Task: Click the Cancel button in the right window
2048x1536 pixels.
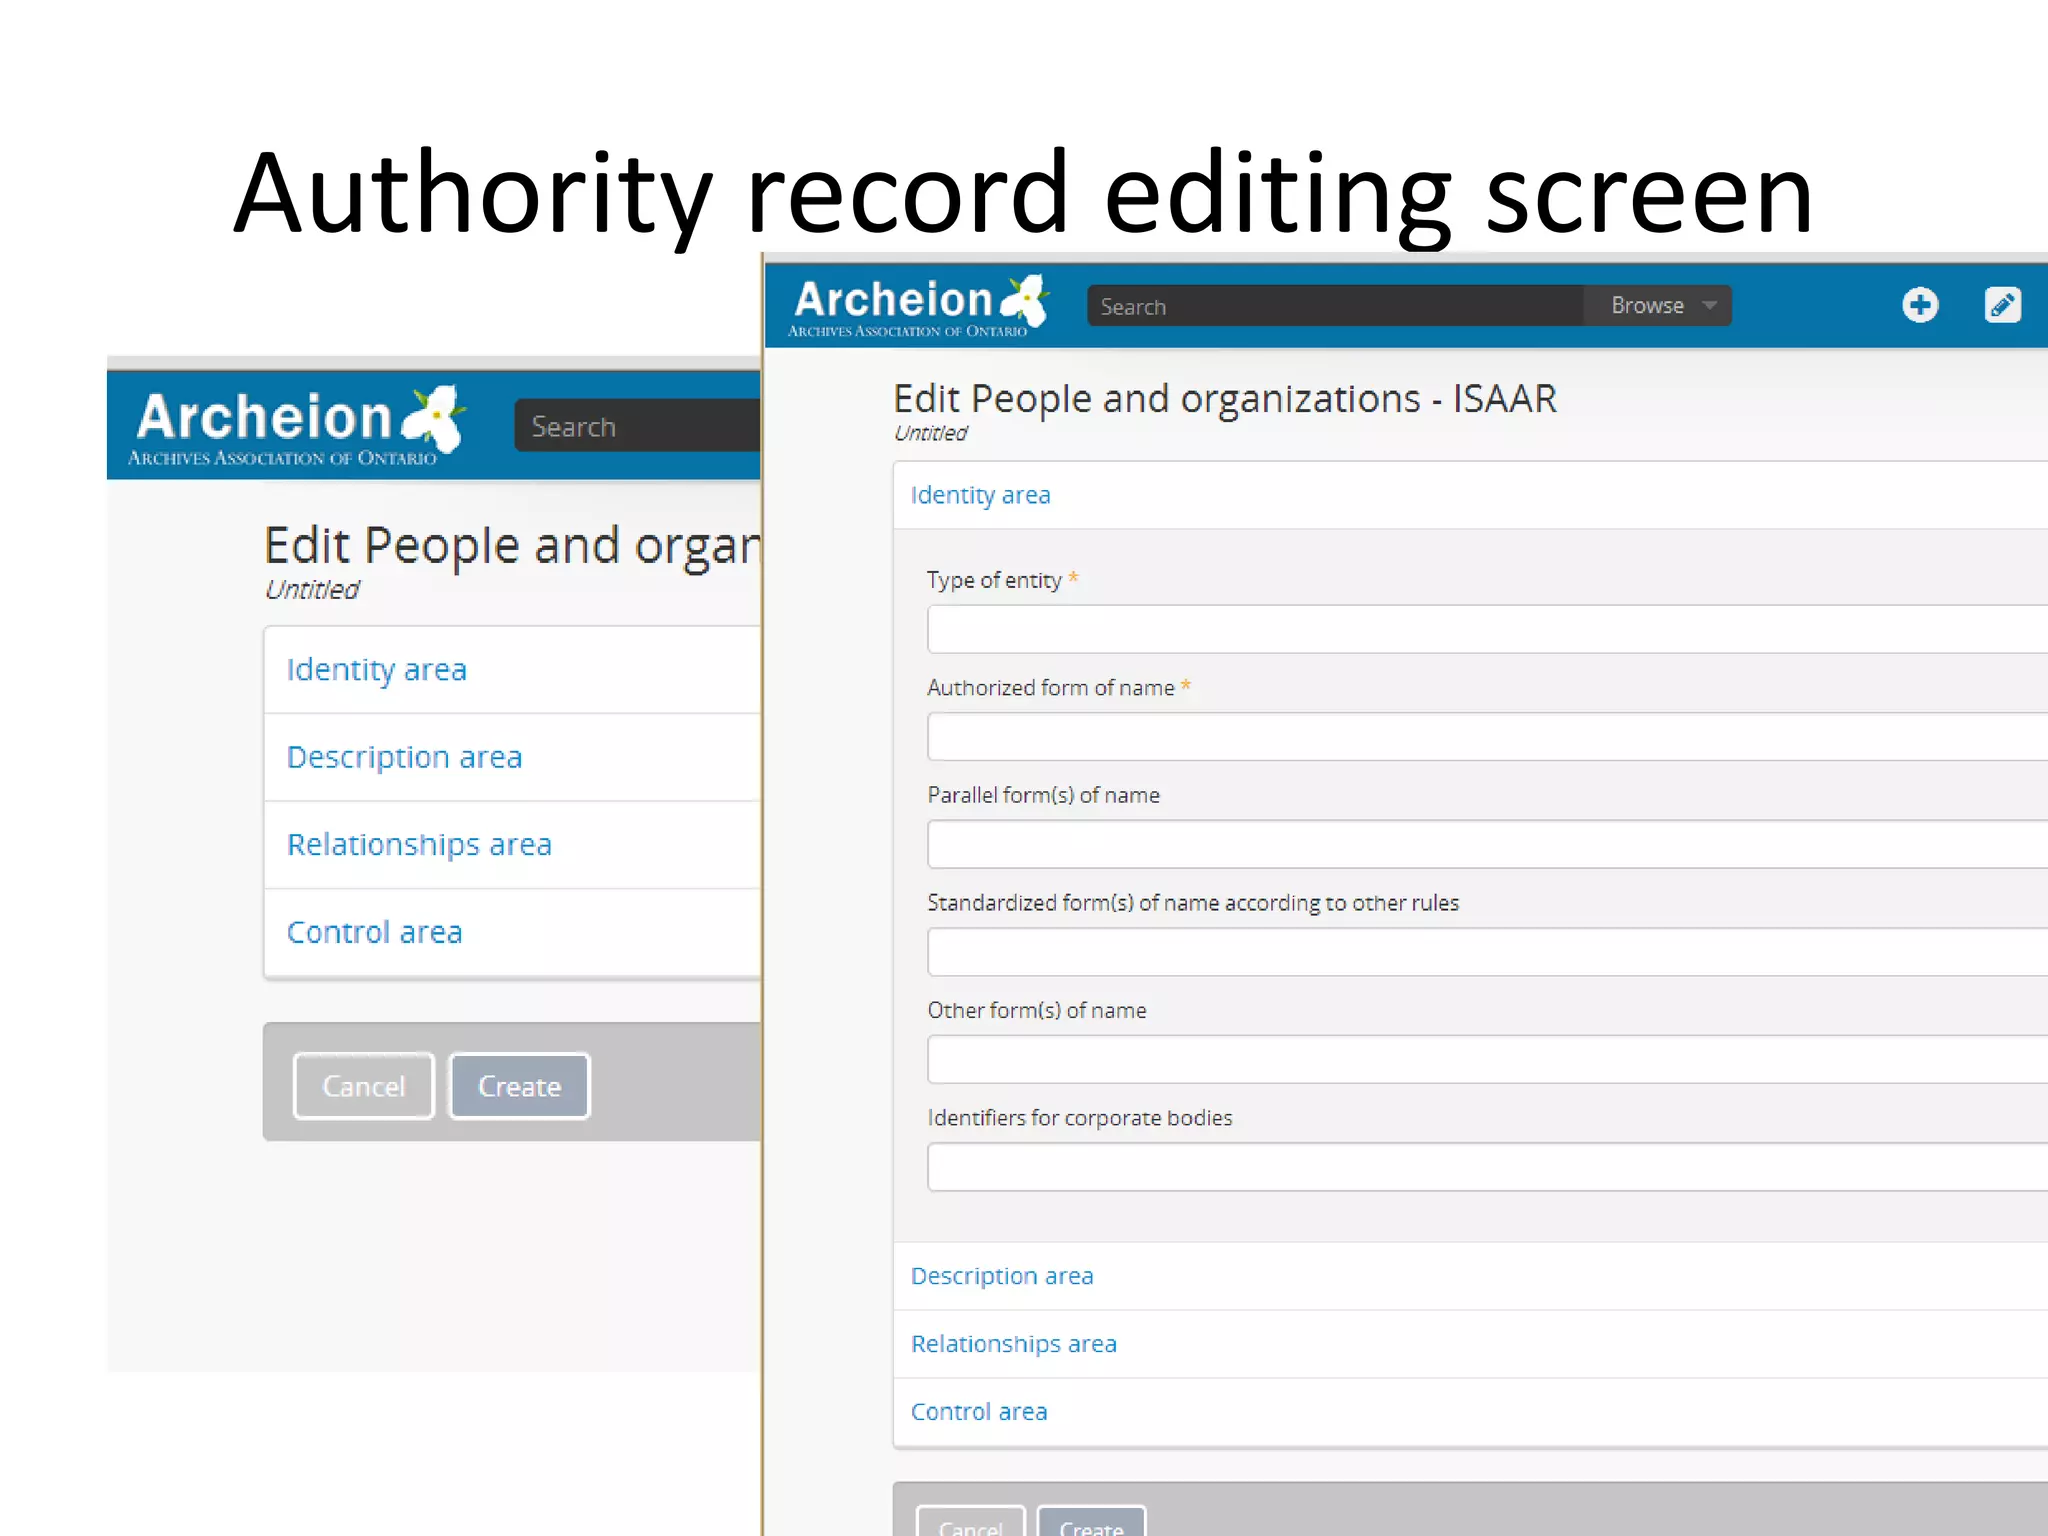Action: pos(971,1521)
